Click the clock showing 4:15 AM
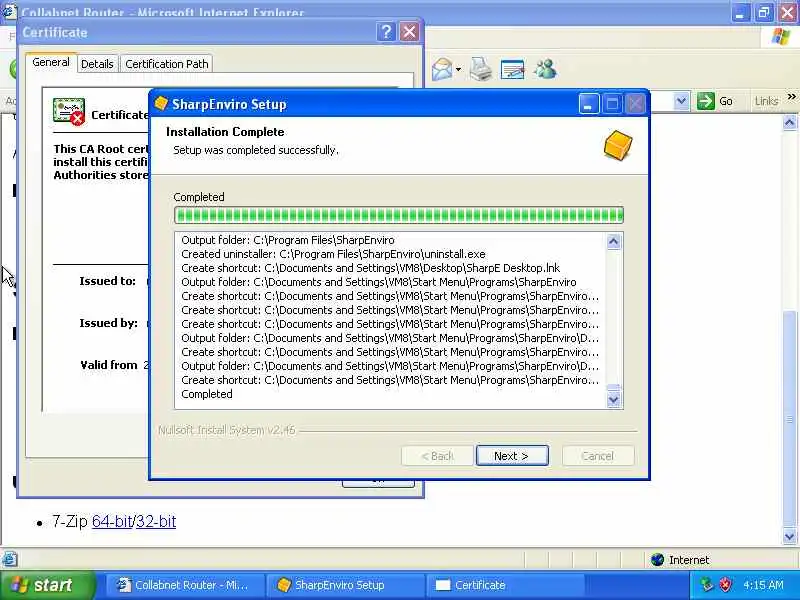Viewport: 800px width, 600px height. [763, 585]
